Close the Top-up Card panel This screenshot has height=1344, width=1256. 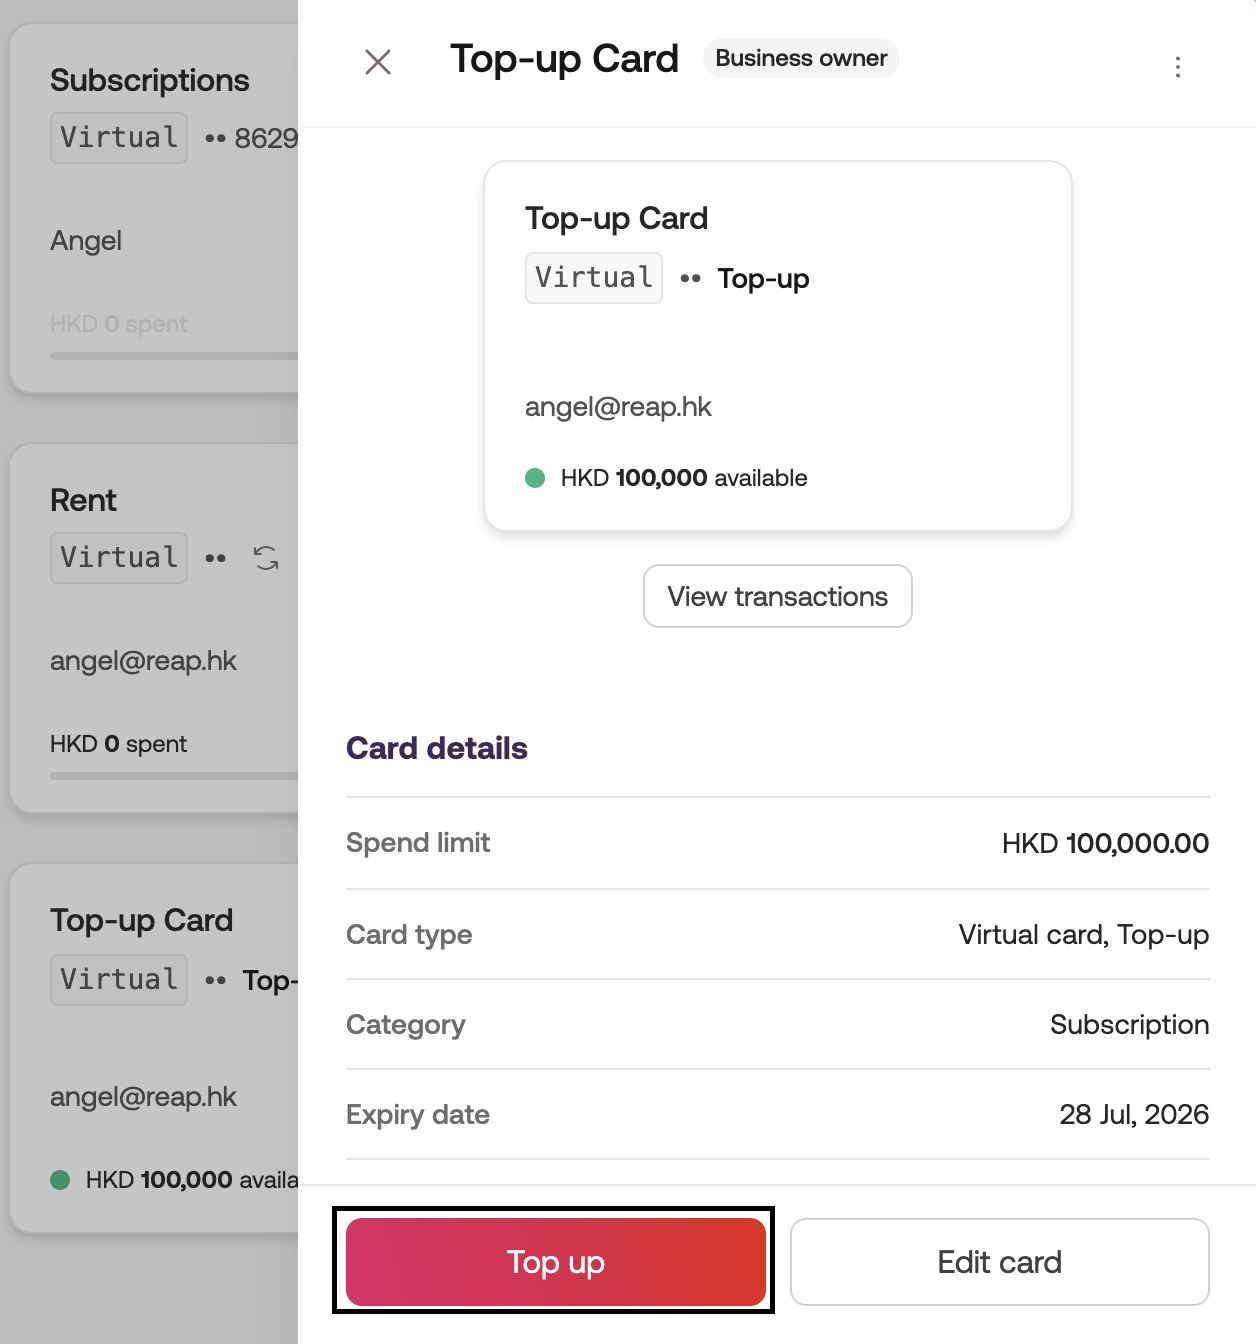[378, 62]
